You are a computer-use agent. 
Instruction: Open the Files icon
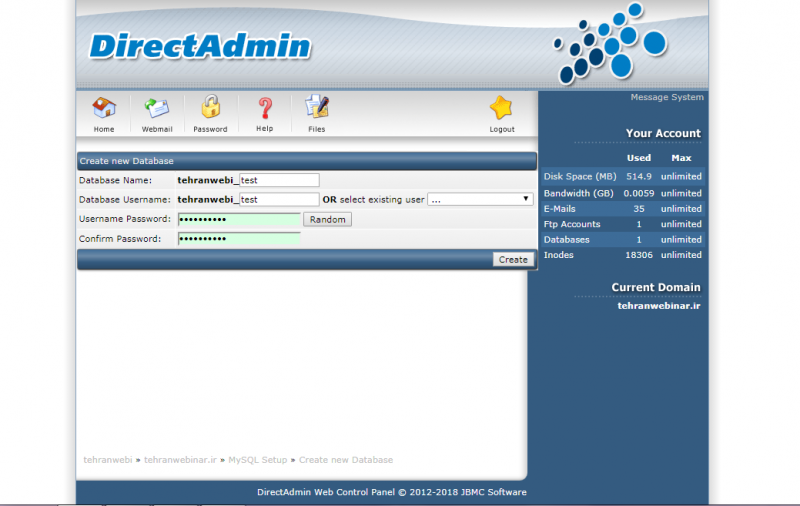pos(317,108)
